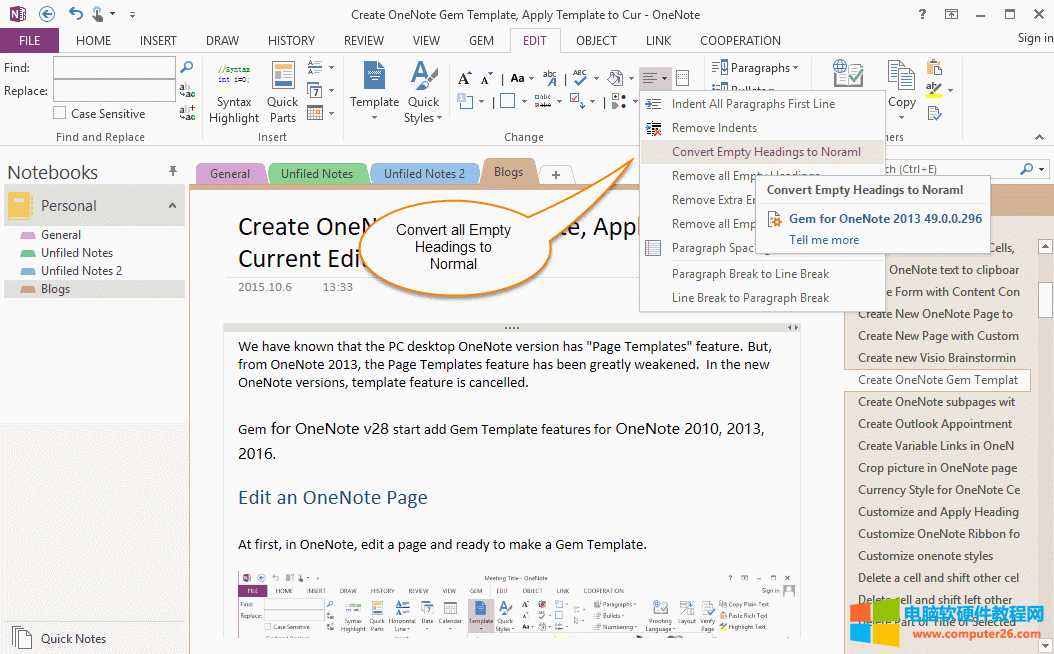Click the Tell me more link
Image resolution: width=1054 pixels, height=654 pixels.
(824, 240)
